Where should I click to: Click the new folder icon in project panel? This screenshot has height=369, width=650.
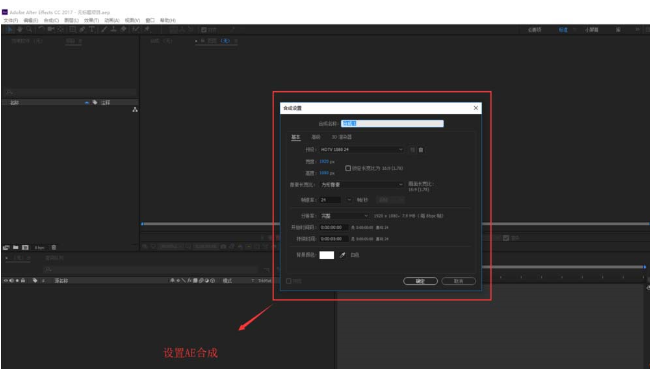[15, 248]
